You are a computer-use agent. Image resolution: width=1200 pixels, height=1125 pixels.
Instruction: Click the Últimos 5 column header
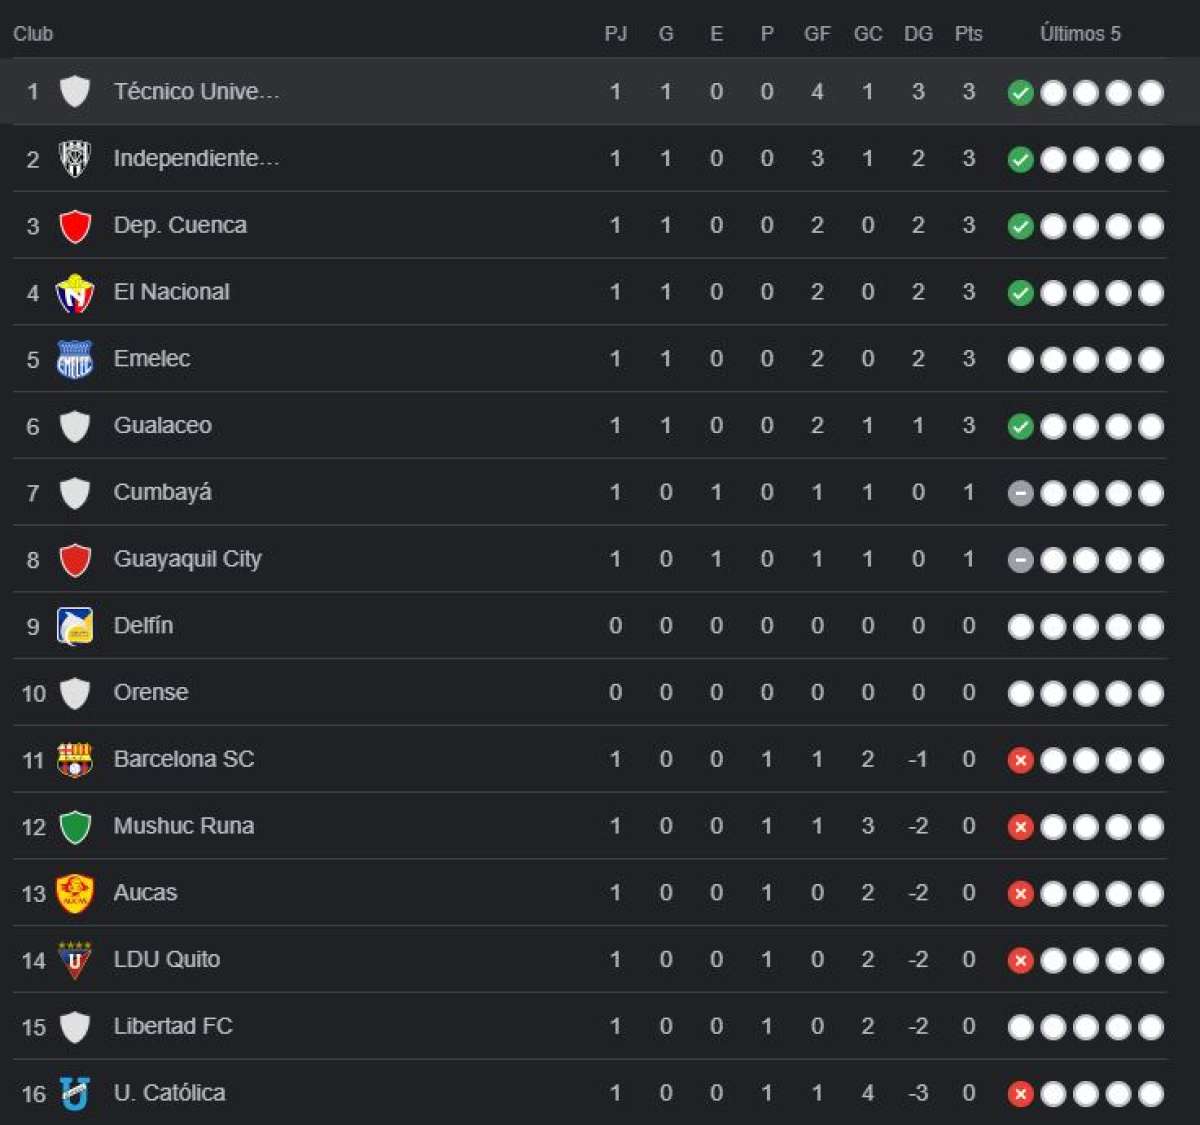1080,33
